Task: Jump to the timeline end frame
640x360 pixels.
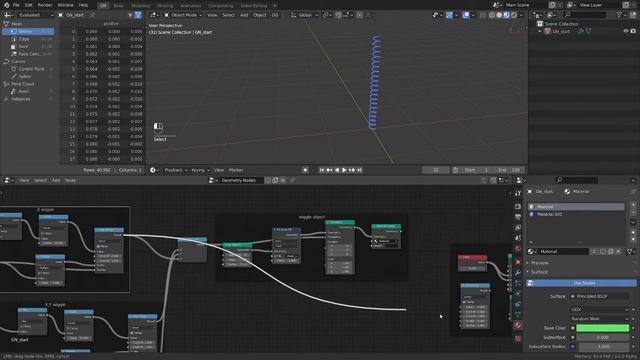Action: tap(359, 170)
